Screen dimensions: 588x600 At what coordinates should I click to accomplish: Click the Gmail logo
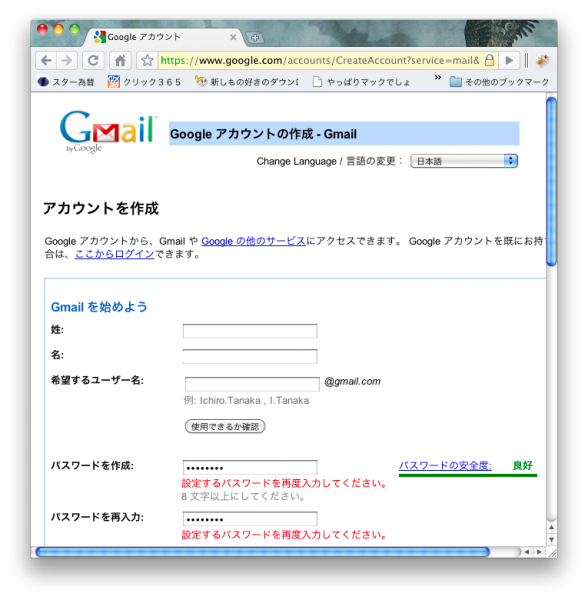pyautogui.click(x=108, y=131)
